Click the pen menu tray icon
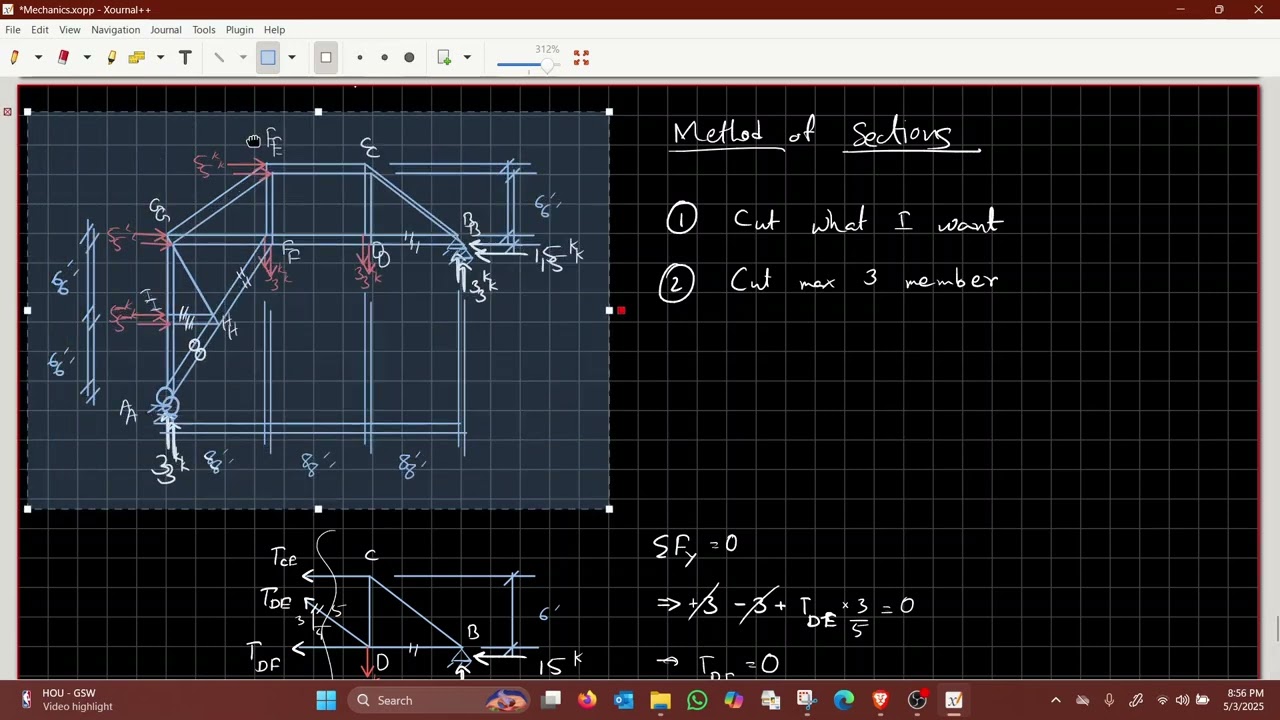This screenshot has width=1280, height=720. pos(1136,700)
